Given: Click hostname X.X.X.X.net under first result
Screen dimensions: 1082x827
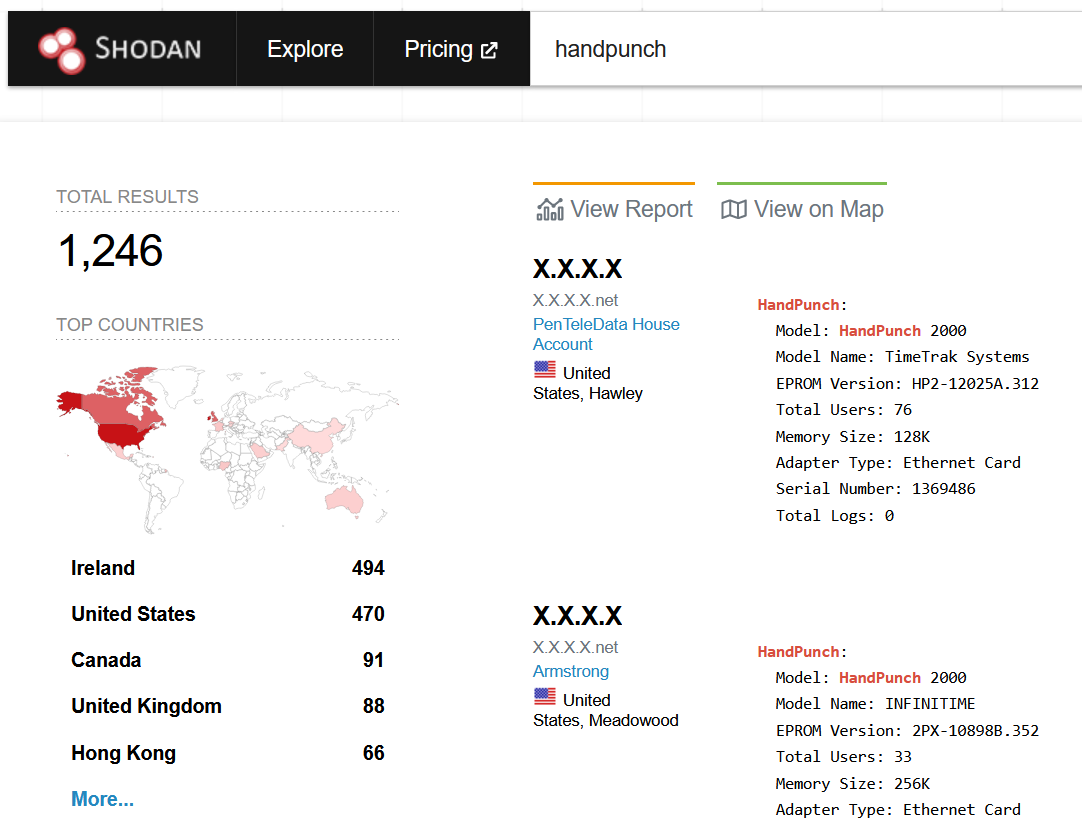Looking at the screenshot, I should click(576, 300).
